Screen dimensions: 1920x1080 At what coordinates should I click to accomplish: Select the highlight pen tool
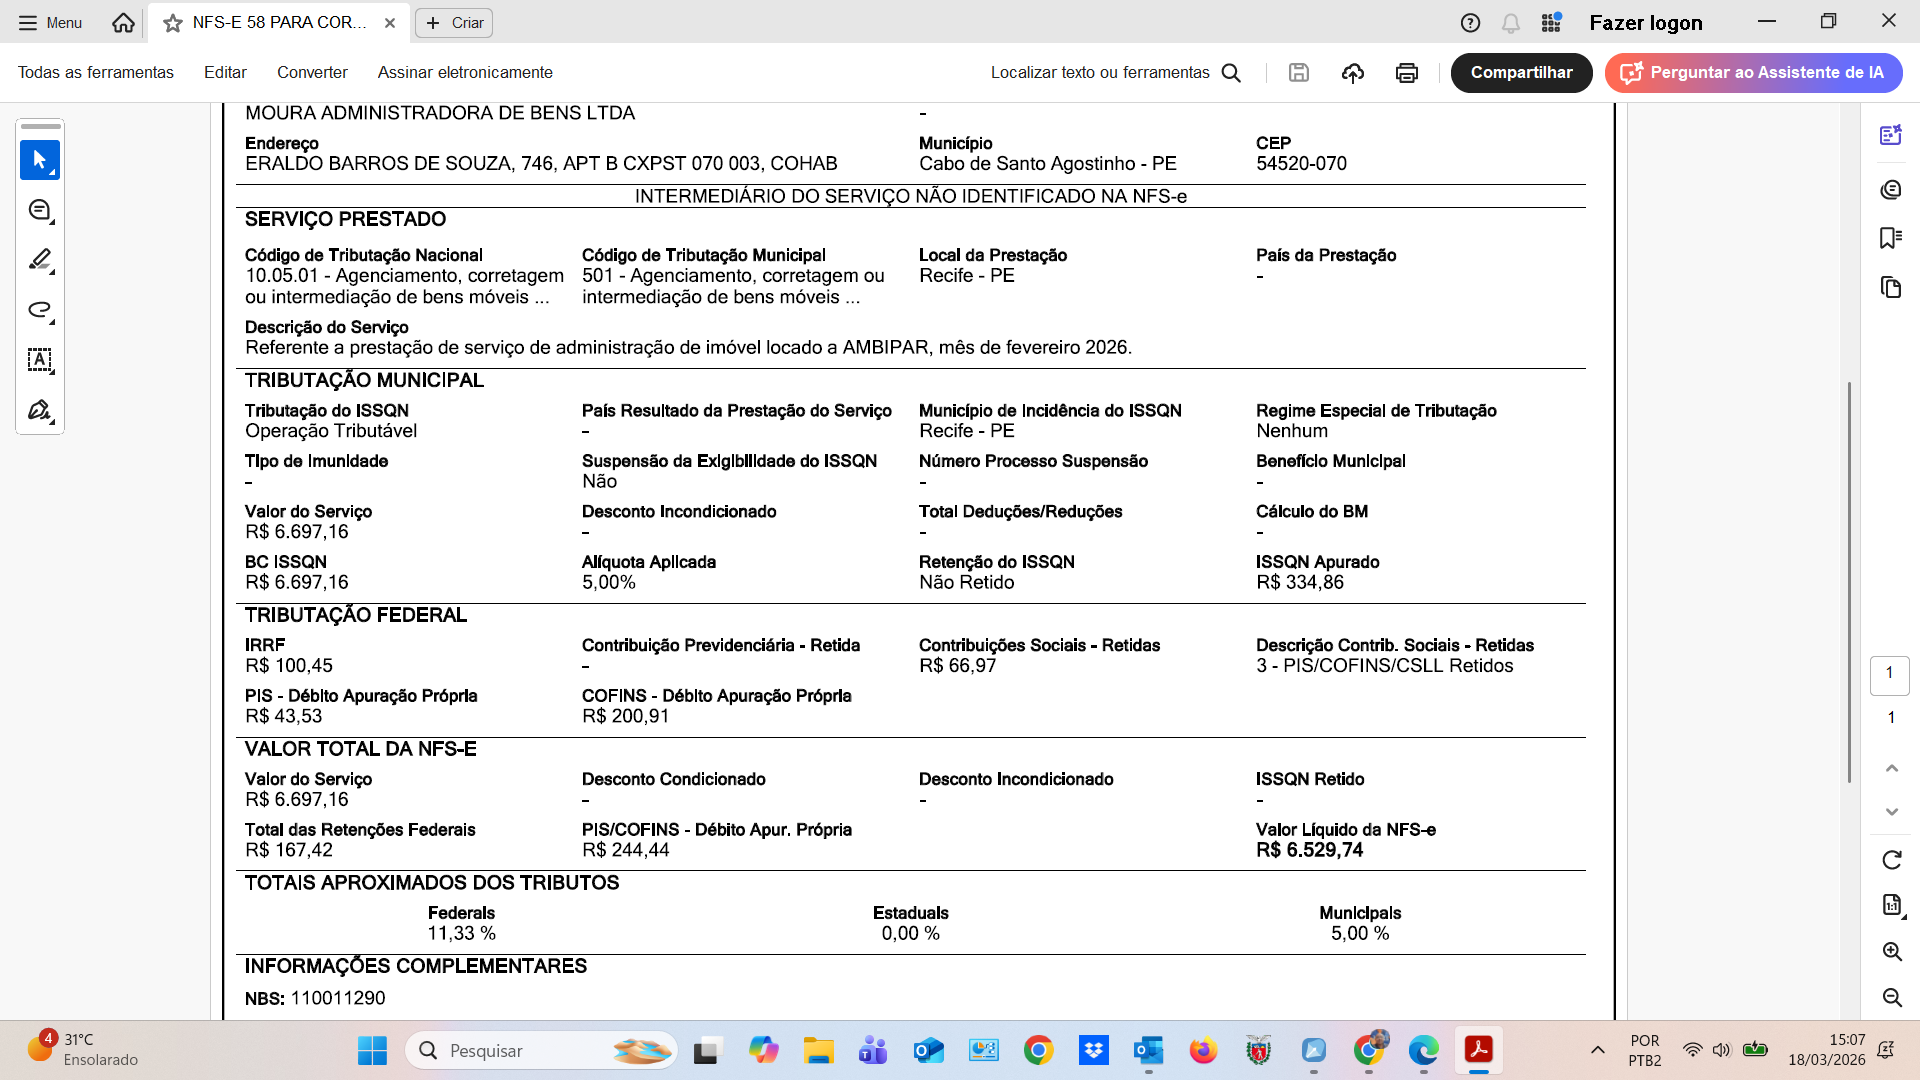click(x=40, y=260)
